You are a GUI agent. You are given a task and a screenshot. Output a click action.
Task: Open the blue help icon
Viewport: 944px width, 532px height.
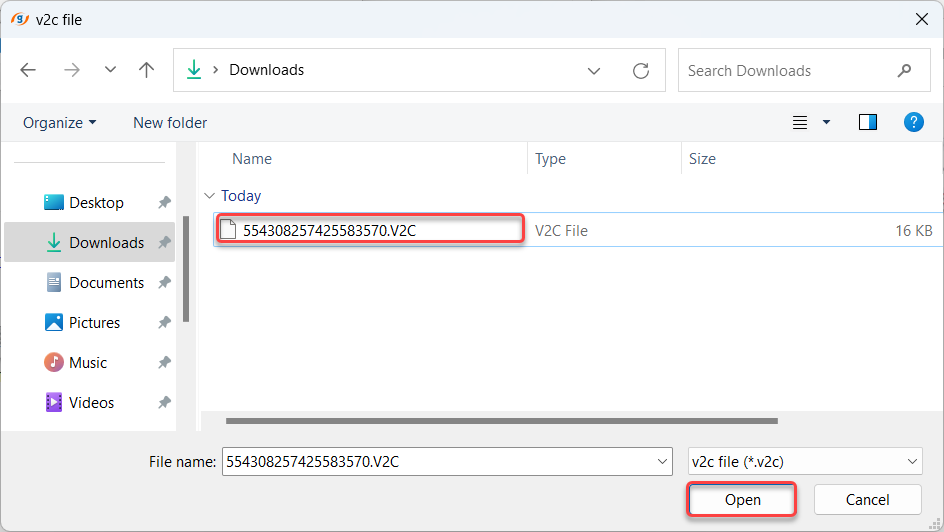[x=913, y=122]
